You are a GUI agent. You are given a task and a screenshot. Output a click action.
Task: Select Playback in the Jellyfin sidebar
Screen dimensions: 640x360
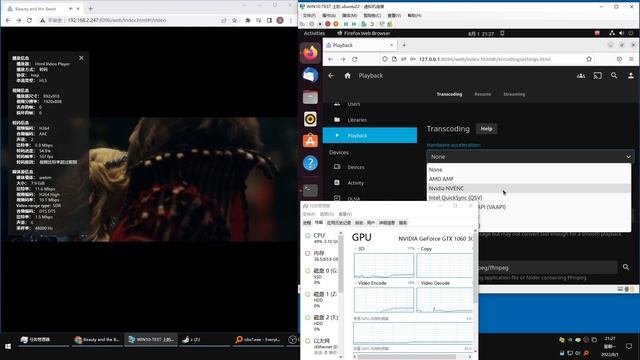tap(370, 136)
